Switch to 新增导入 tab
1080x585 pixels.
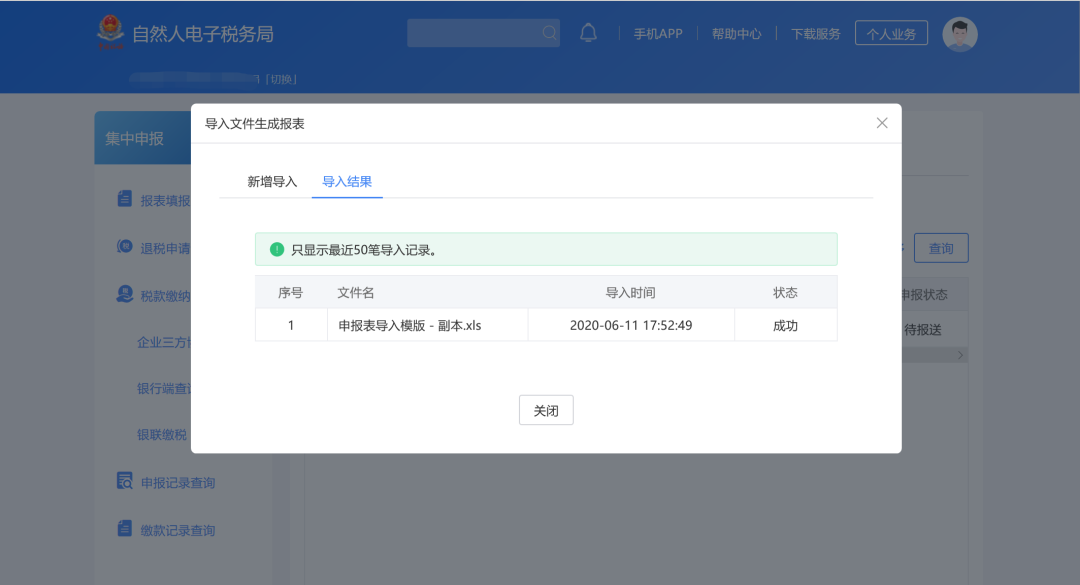click(272, 182)
